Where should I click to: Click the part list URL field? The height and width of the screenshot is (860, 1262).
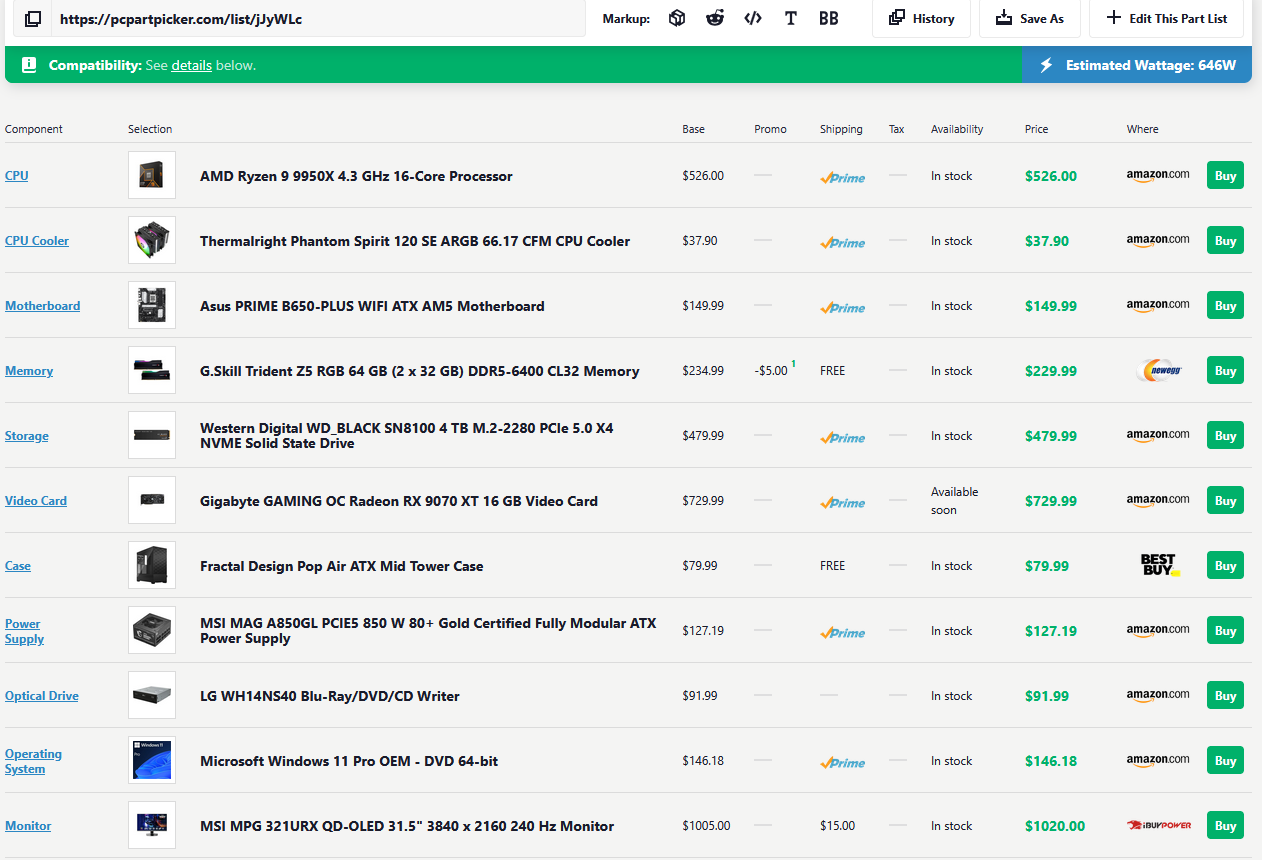(318, 19)
